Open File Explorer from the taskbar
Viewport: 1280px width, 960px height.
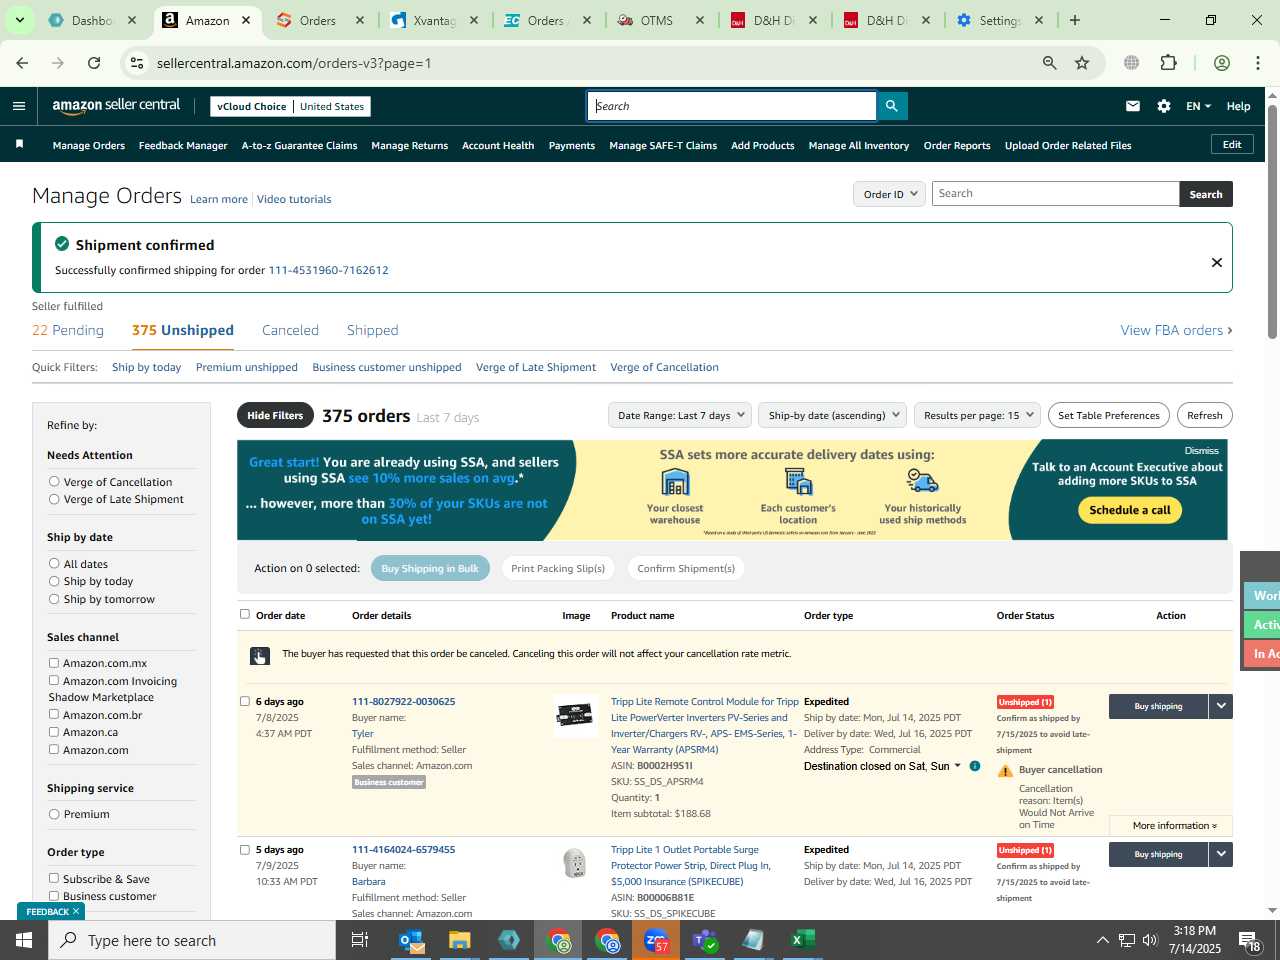tap(460, 940)
